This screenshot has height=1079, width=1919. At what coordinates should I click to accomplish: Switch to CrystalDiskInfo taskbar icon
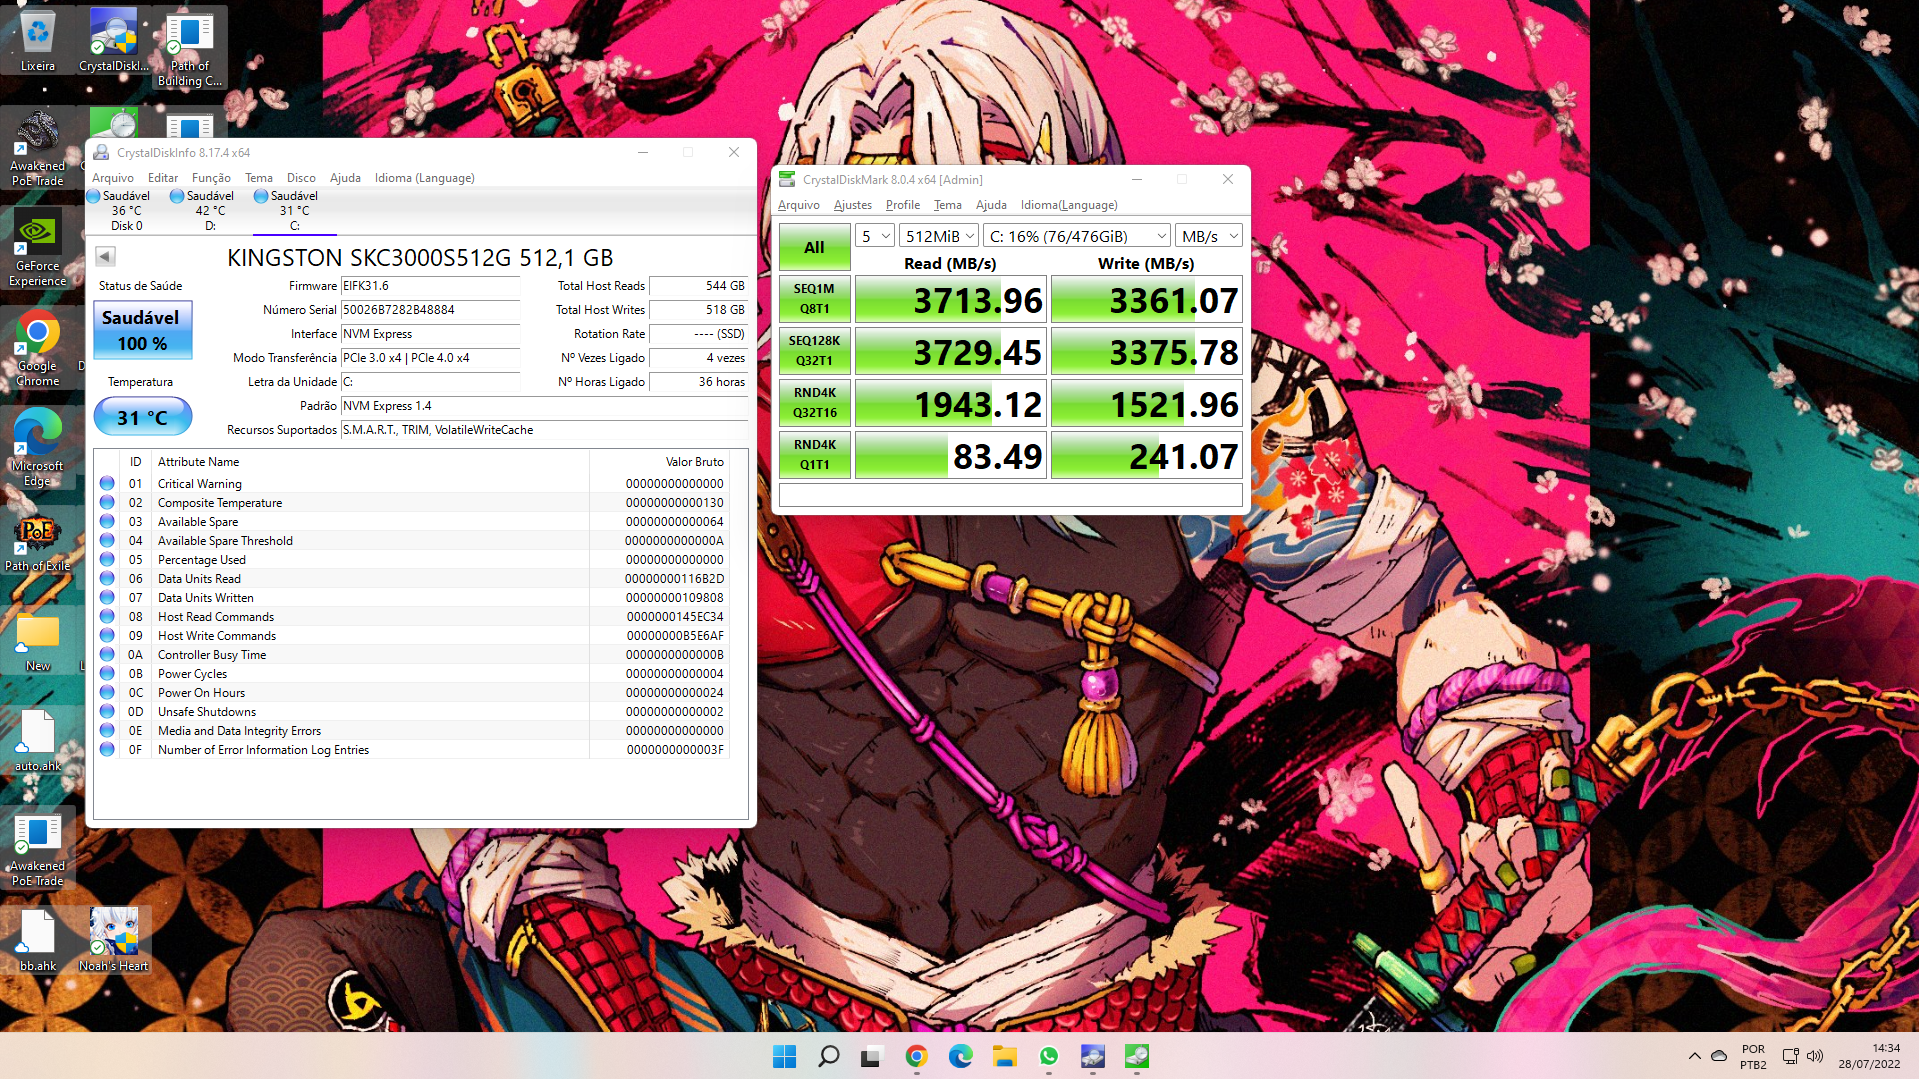pyautogui.click(x=1092, y=1056)
